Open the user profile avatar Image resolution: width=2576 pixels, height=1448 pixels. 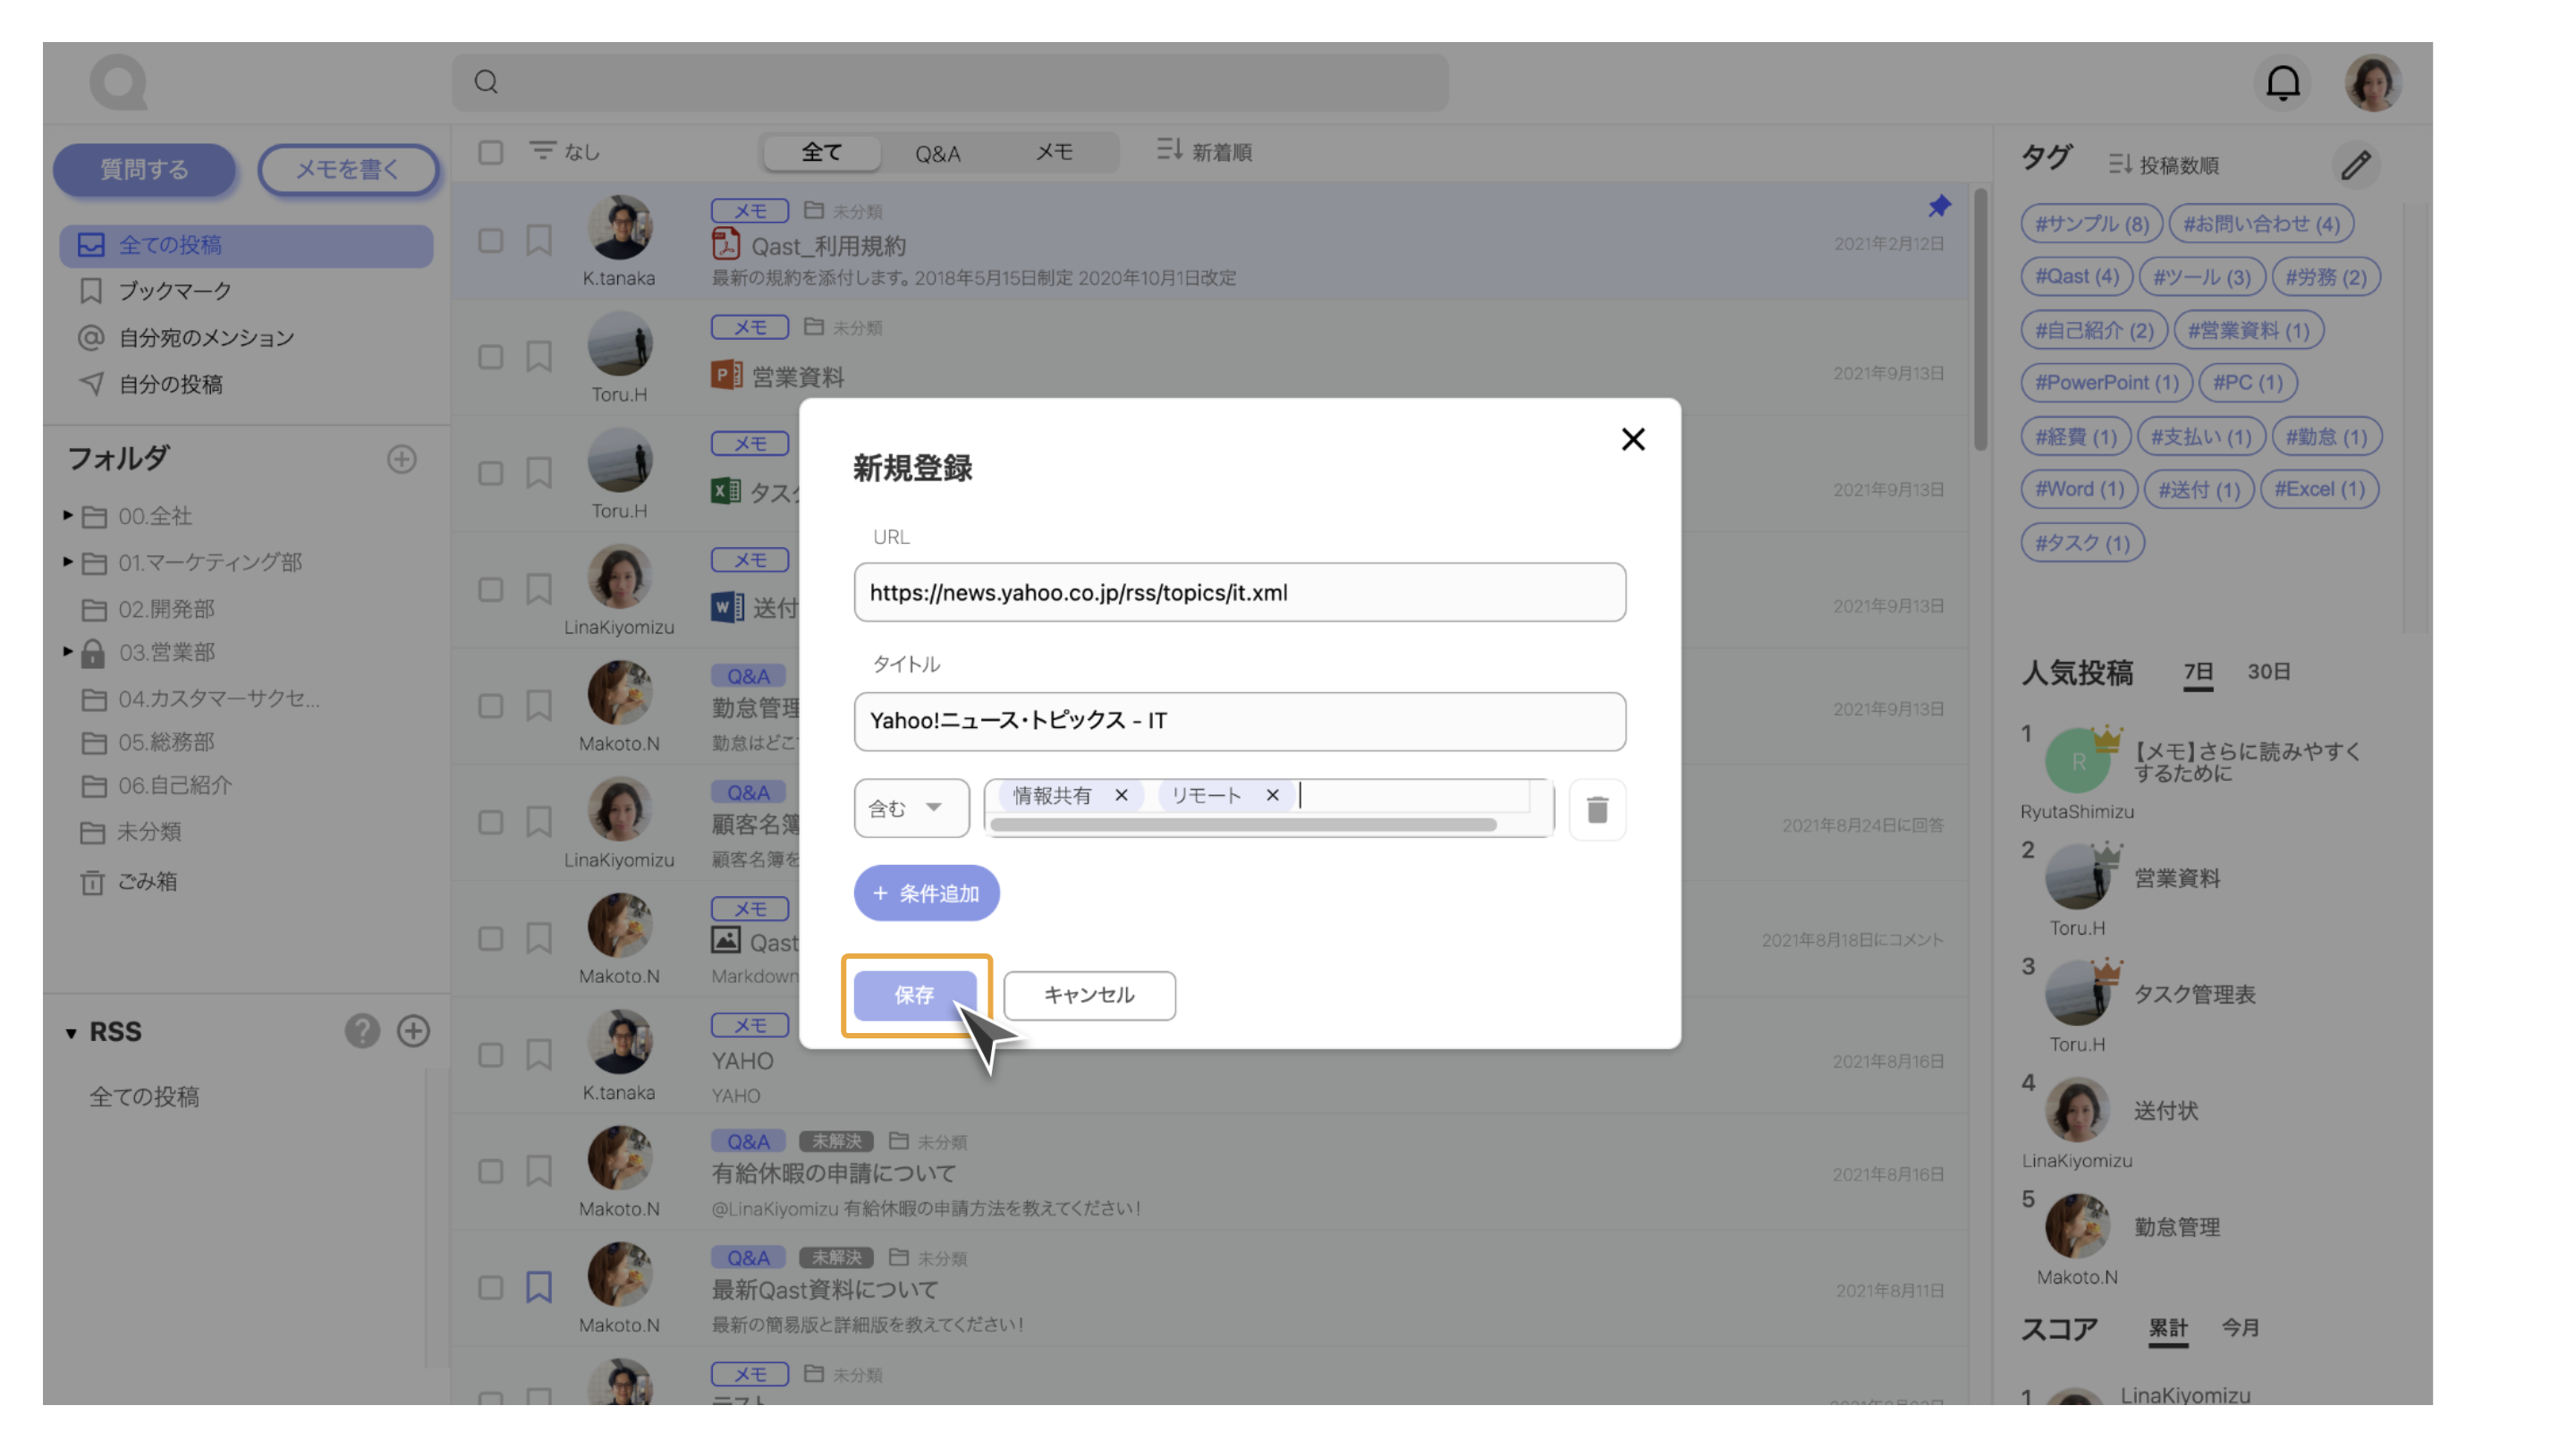(x=2373, y=83)
